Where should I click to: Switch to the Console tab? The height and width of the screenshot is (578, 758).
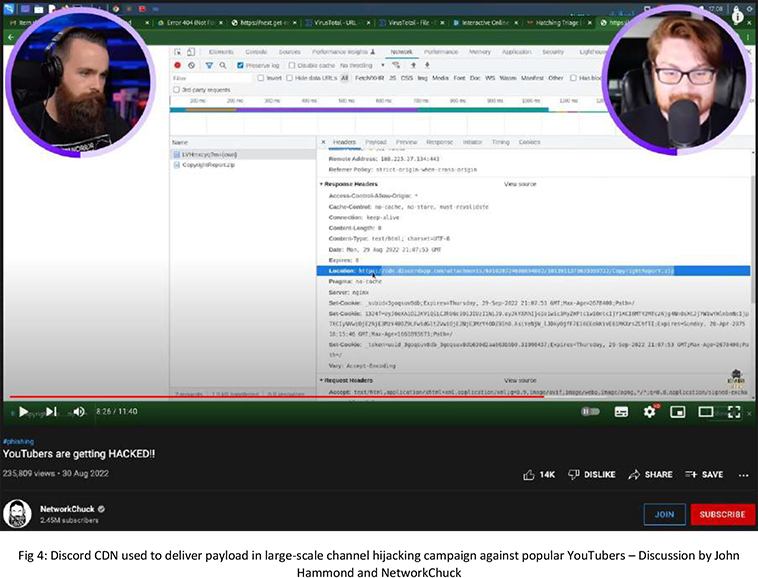(x=256, y=52)
